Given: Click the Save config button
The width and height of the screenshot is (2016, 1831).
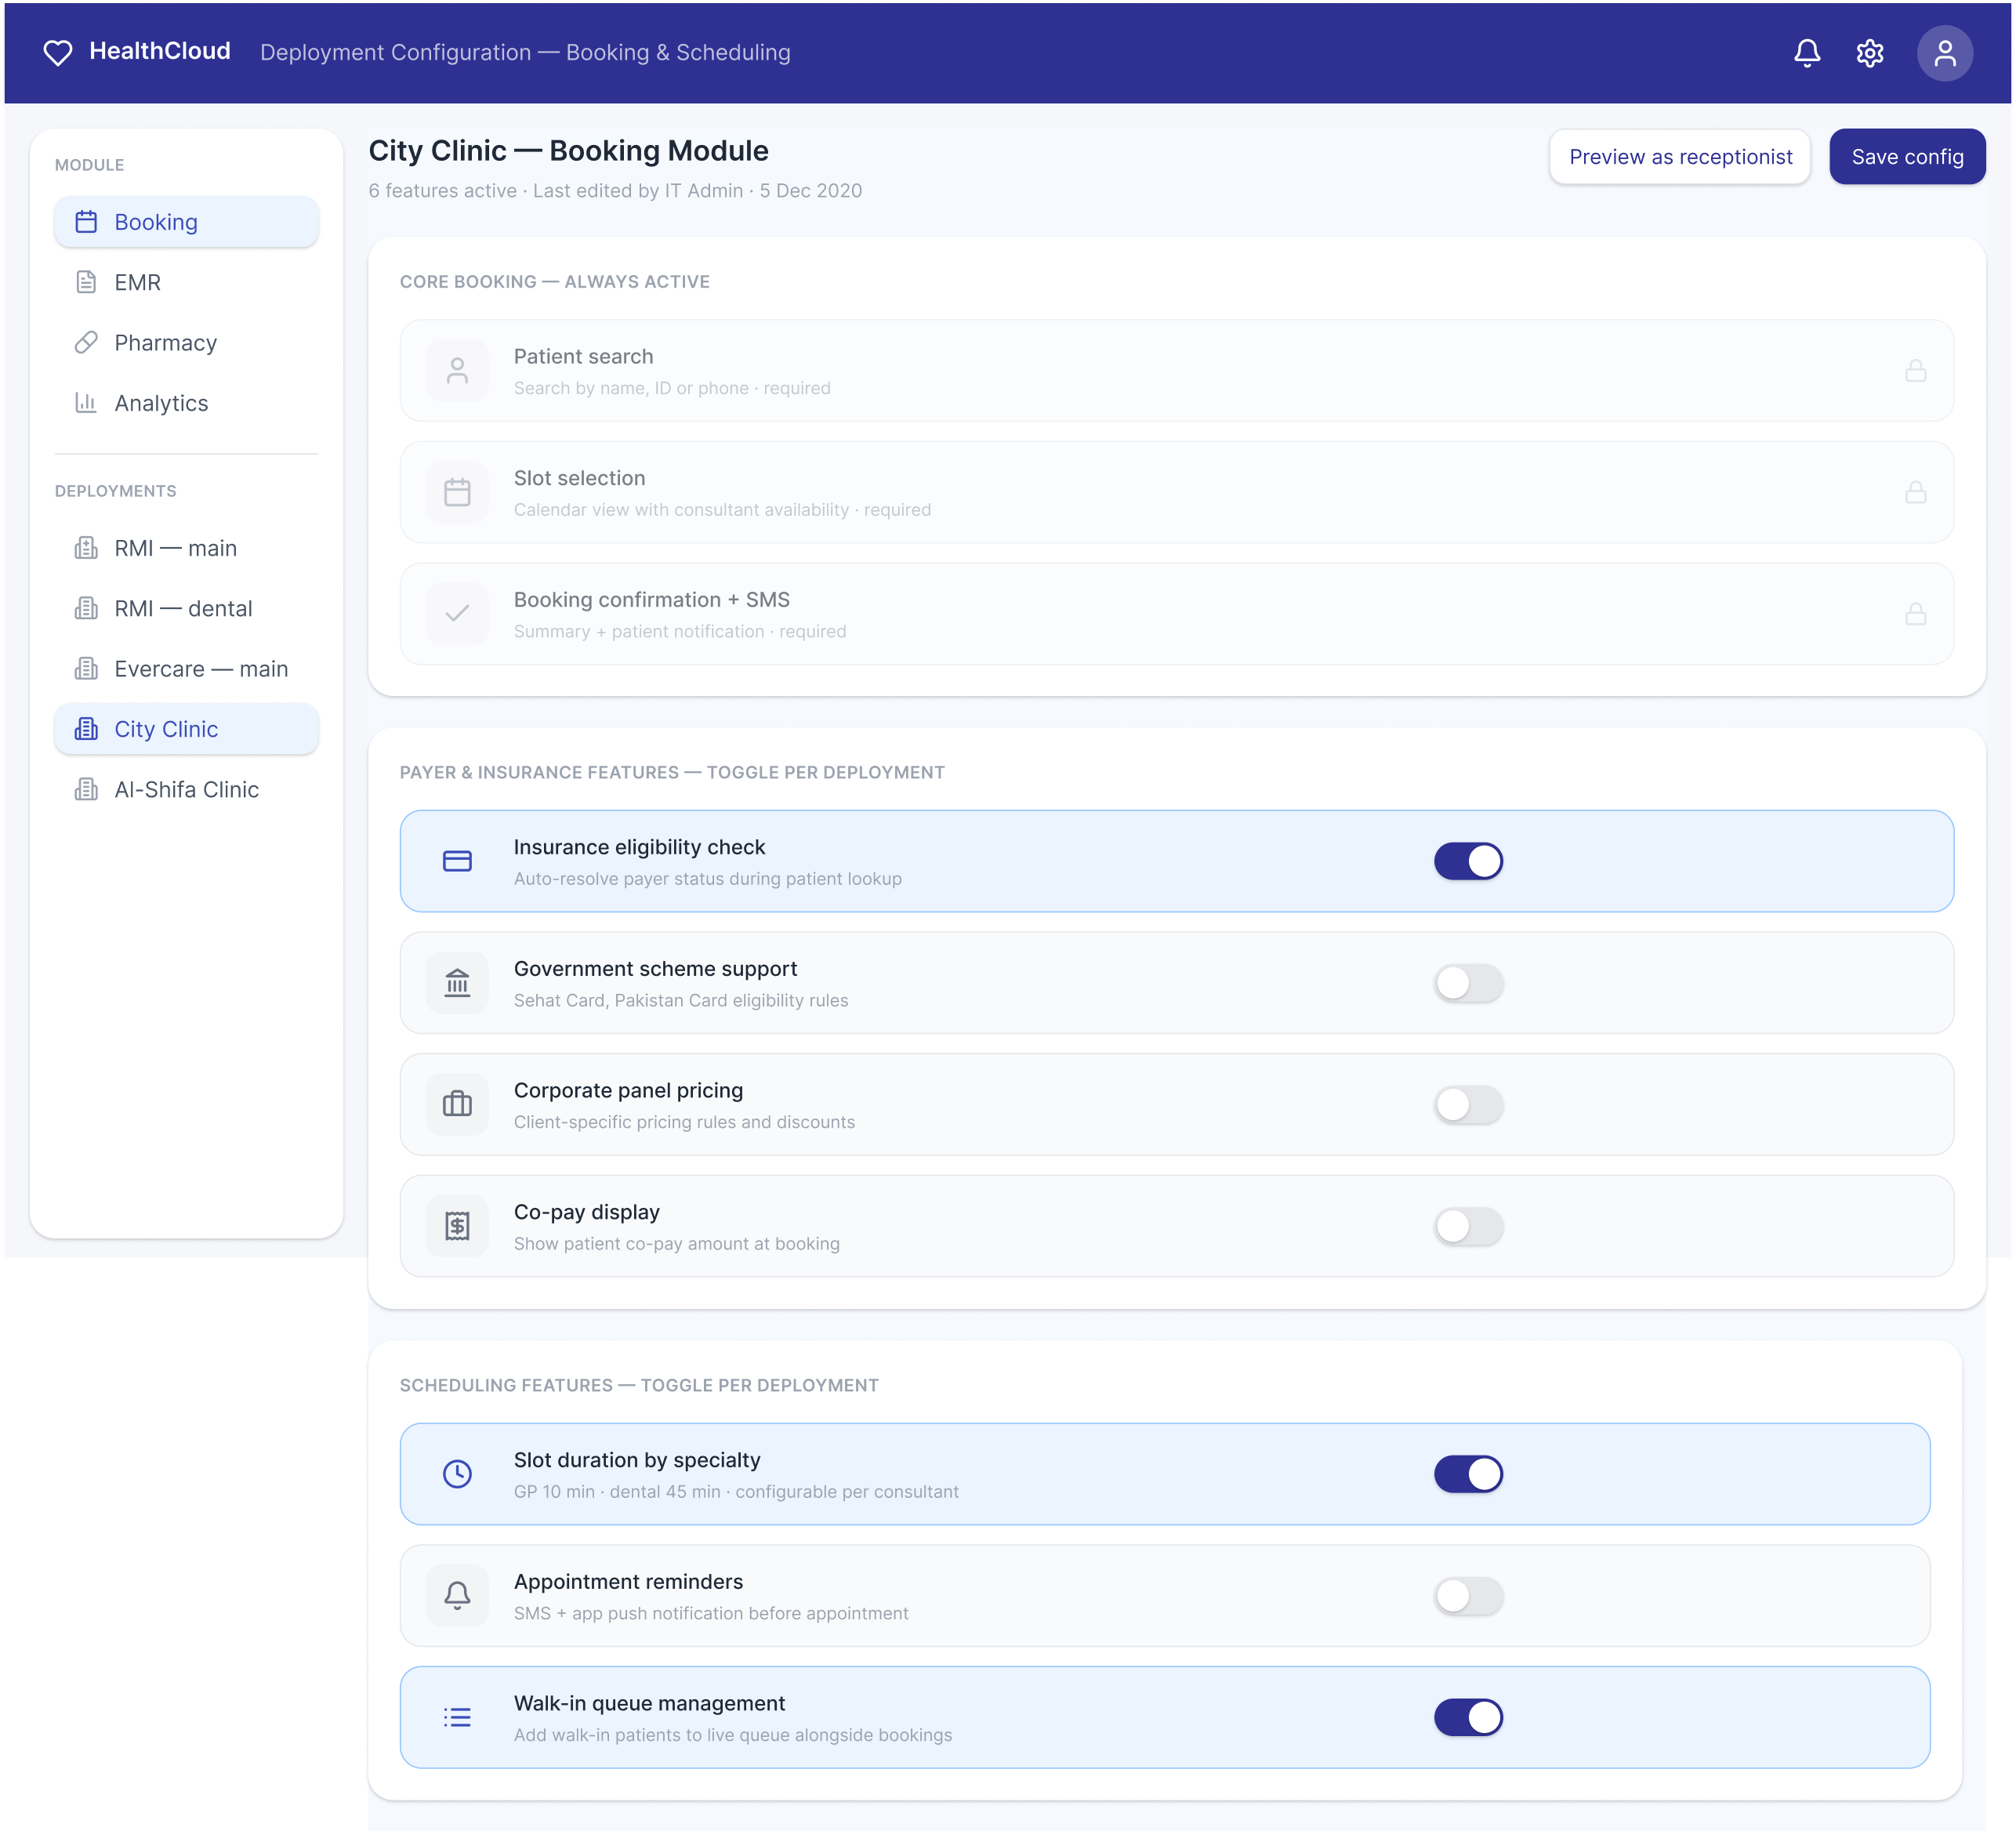Looking at the screenshot, I should point(1907,156).
